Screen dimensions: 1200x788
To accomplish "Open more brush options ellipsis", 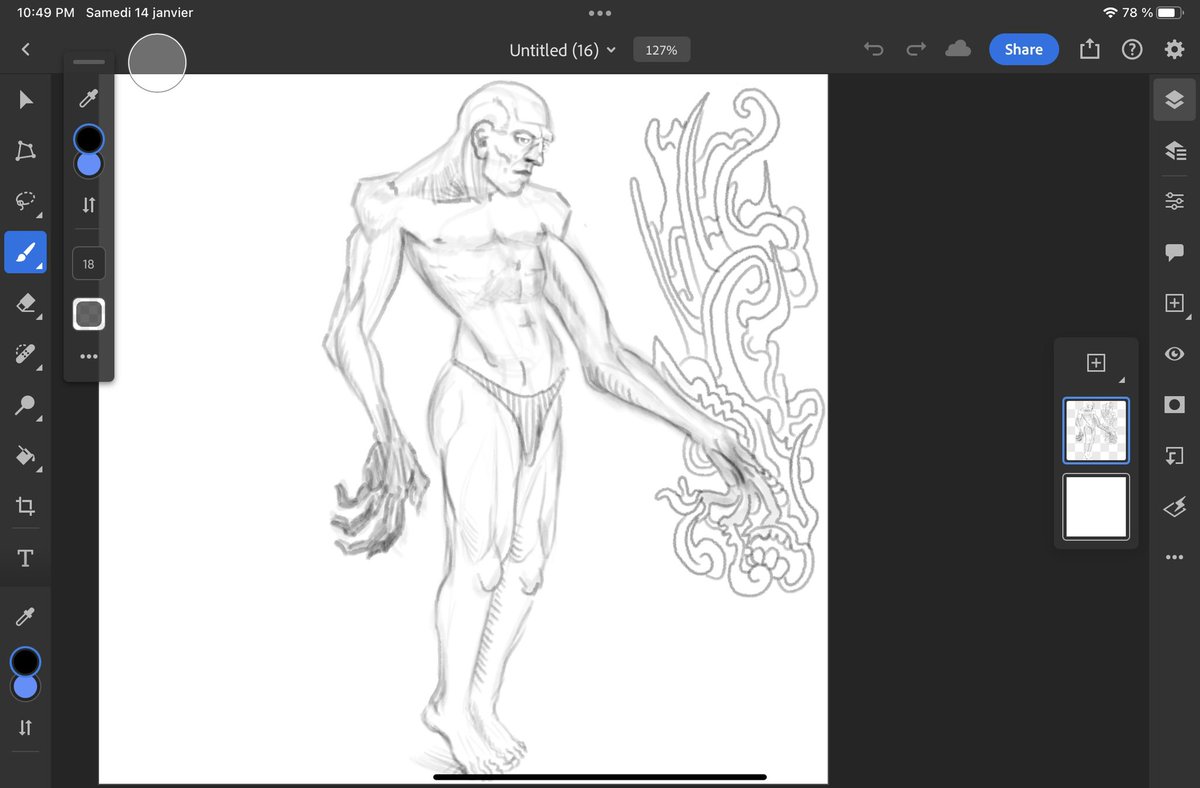I will click(x=89, y=356).
